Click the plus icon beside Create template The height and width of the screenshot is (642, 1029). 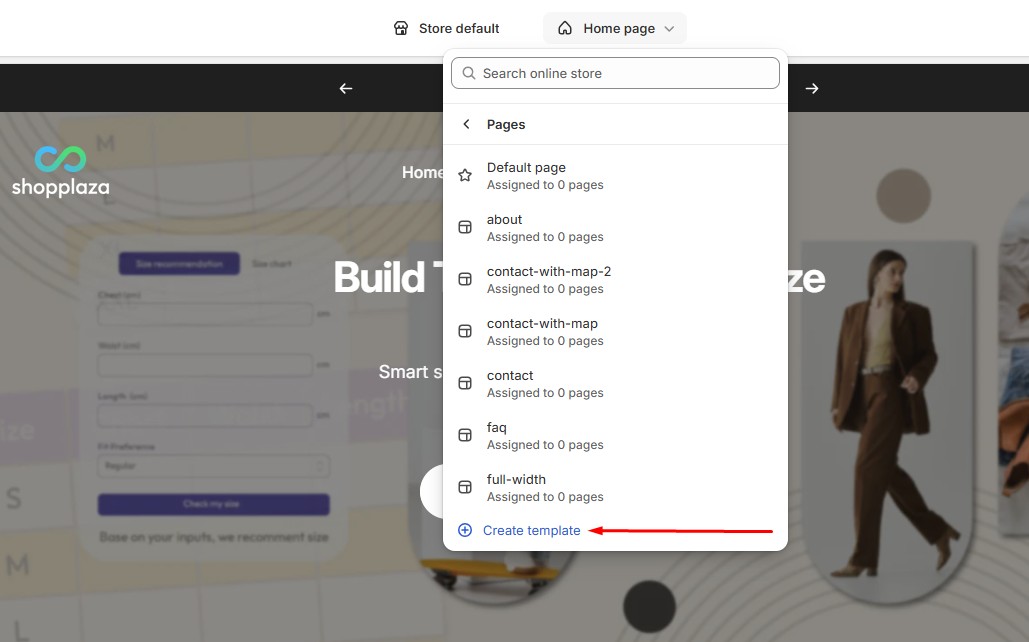click(465, 531)
